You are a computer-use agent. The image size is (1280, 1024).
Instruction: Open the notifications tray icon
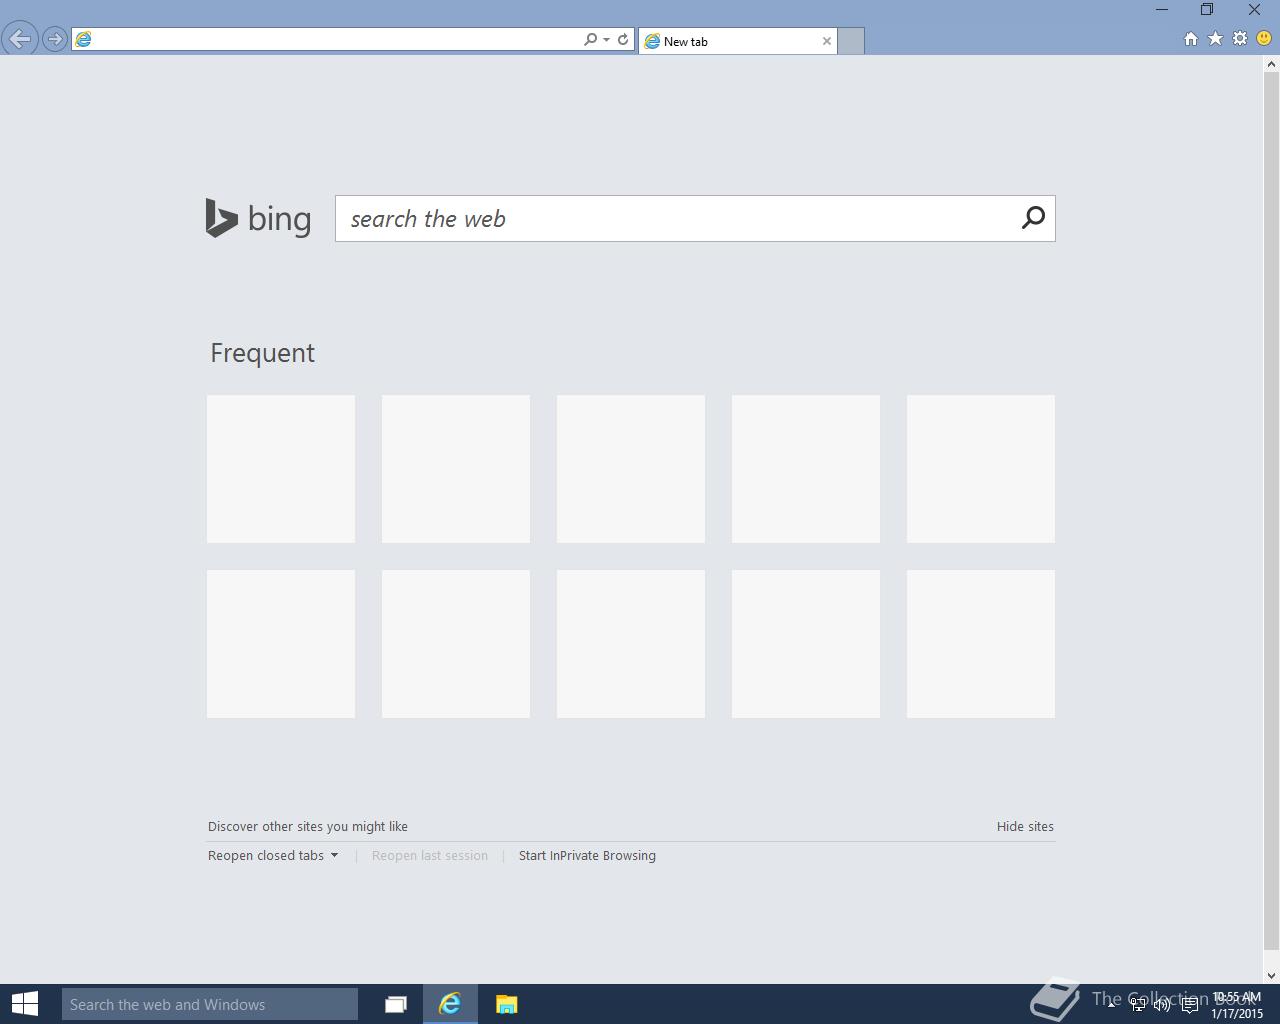tap(1189, 1005)
